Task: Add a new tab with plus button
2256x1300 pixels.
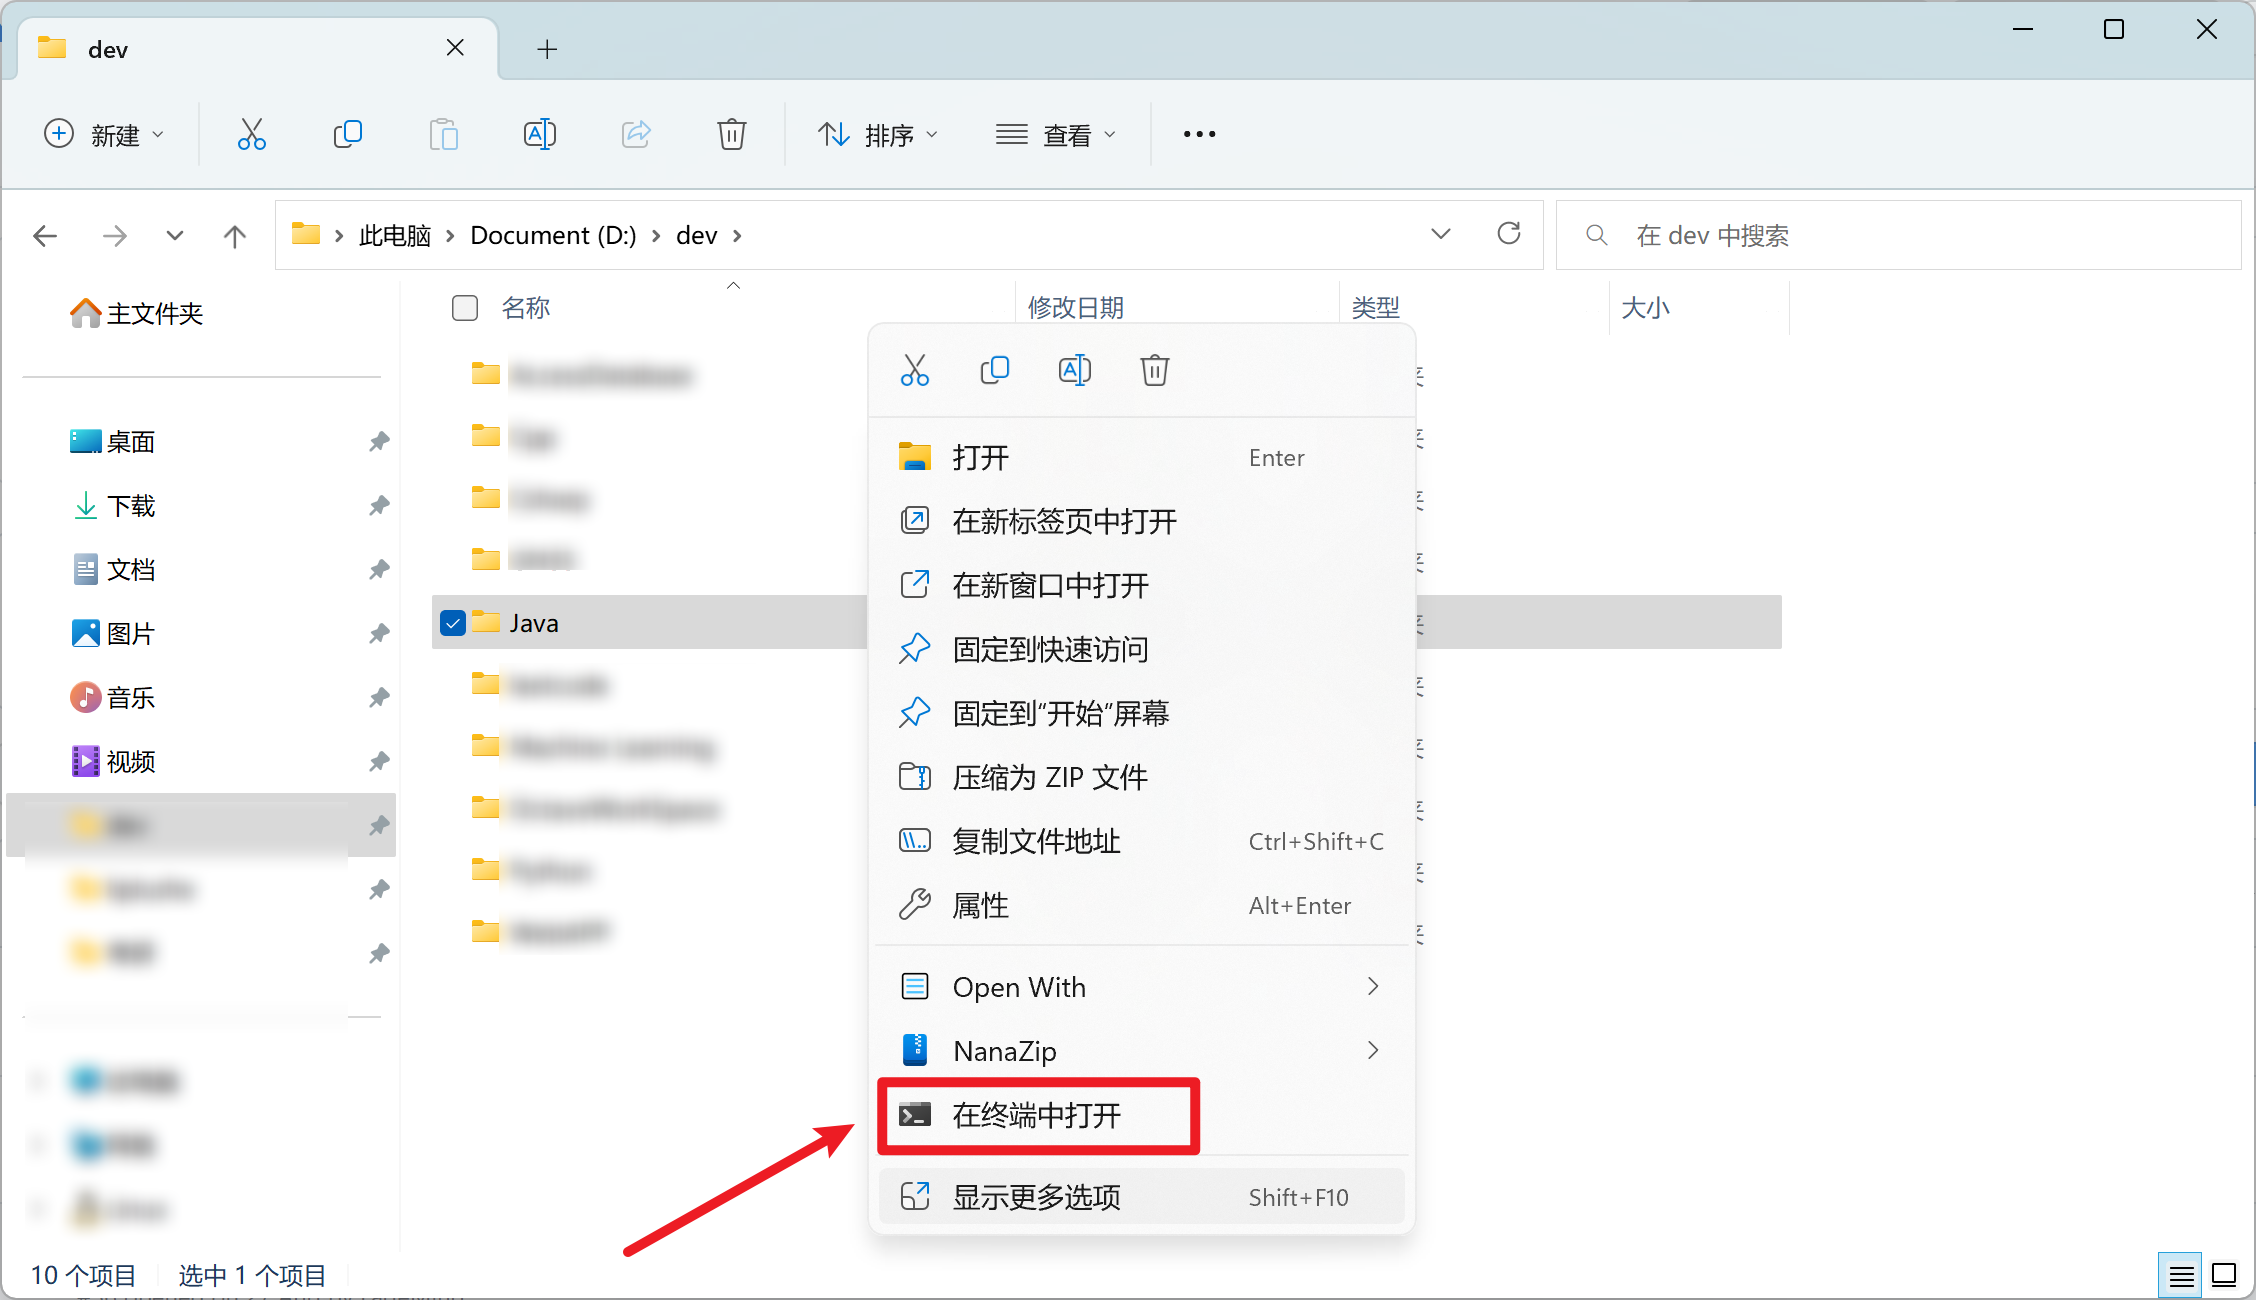Action: (x=547, y=49)
